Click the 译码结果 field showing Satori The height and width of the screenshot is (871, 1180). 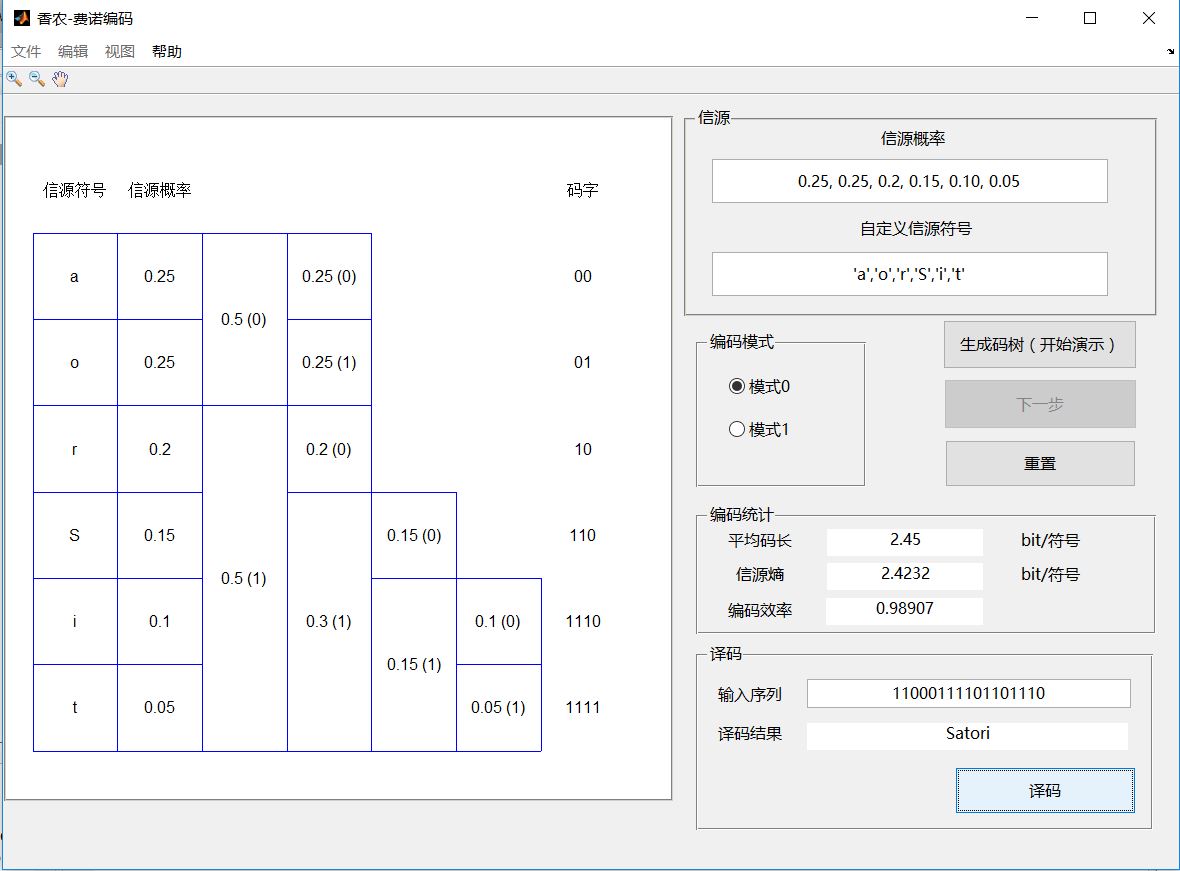tap(967, 734)
